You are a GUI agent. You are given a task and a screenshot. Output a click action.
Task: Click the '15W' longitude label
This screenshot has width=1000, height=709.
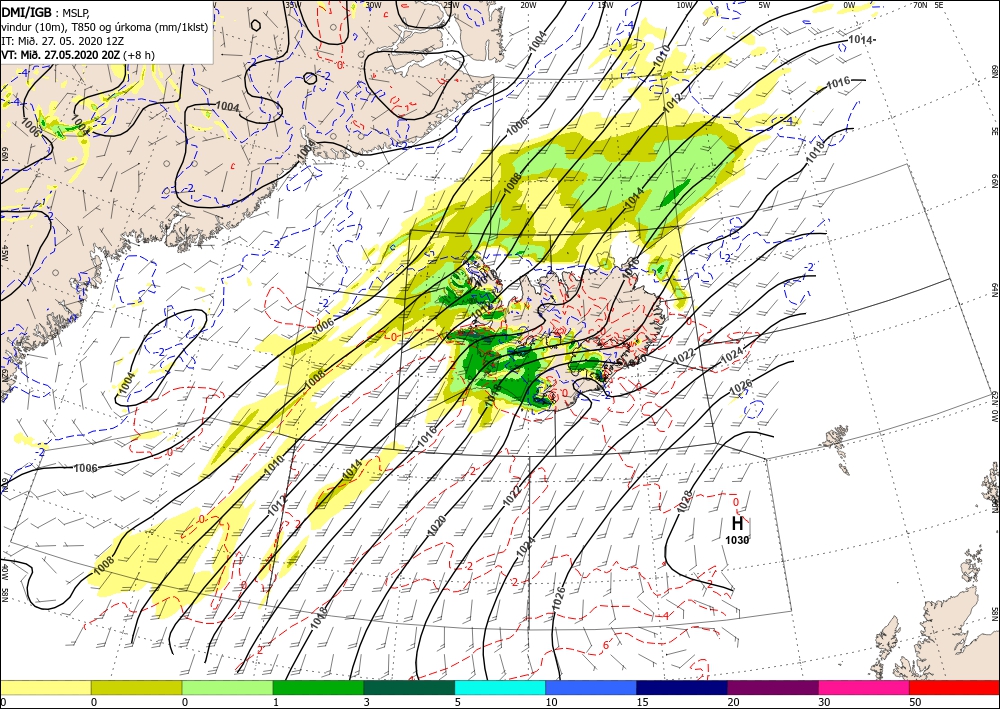[605, 5]
